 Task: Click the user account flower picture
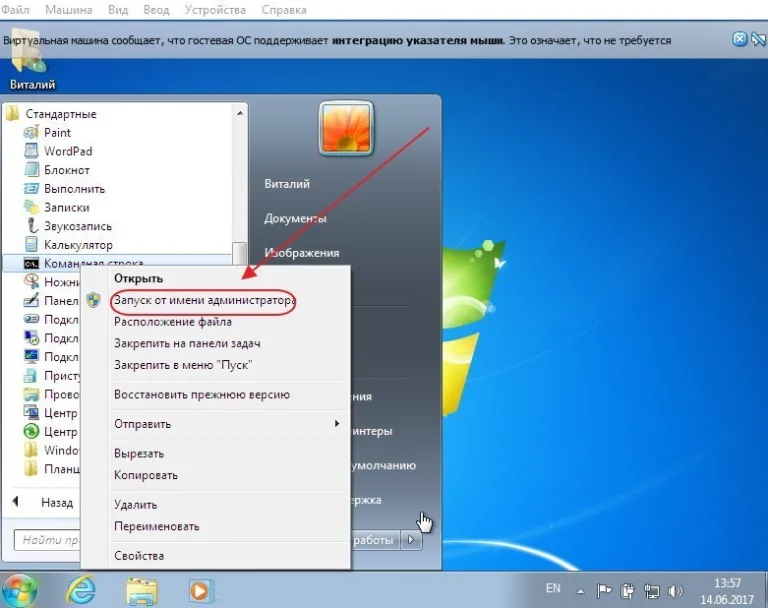click(x=346, y=129)
